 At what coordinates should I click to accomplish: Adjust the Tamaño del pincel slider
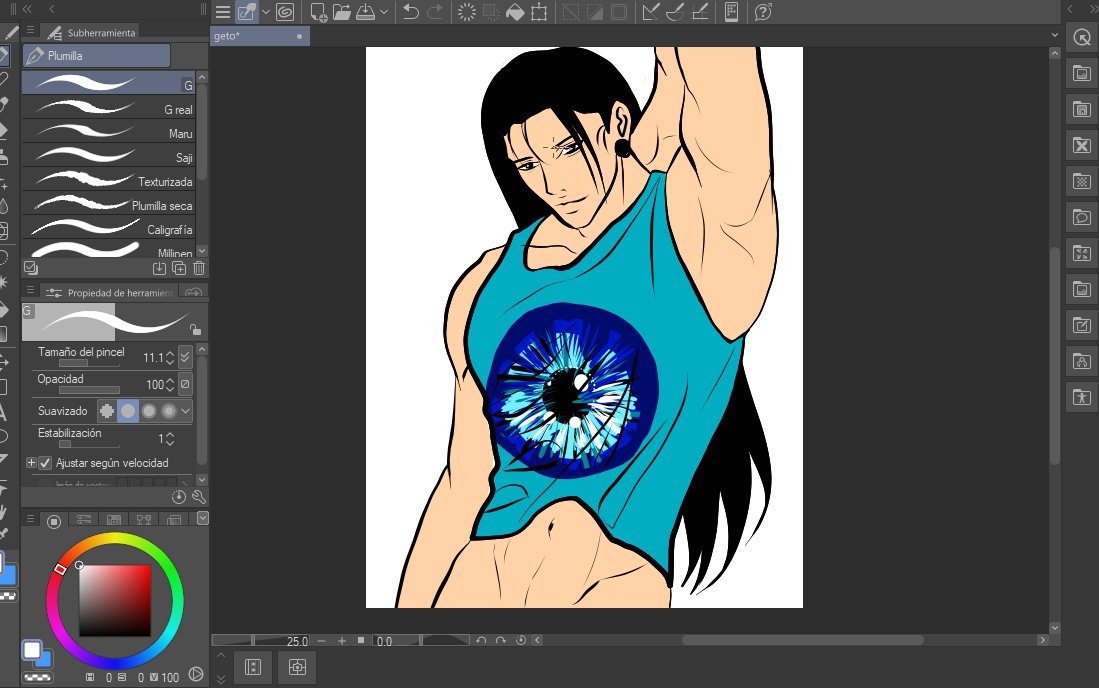pyautogui.click(x=89, y=364)
